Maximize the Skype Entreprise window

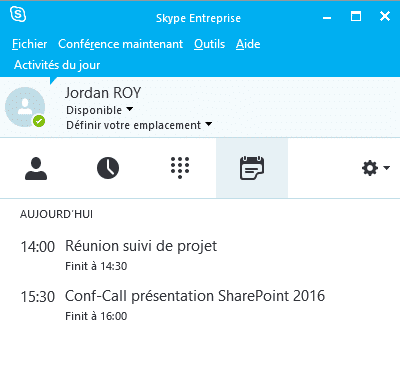[356, 16]
